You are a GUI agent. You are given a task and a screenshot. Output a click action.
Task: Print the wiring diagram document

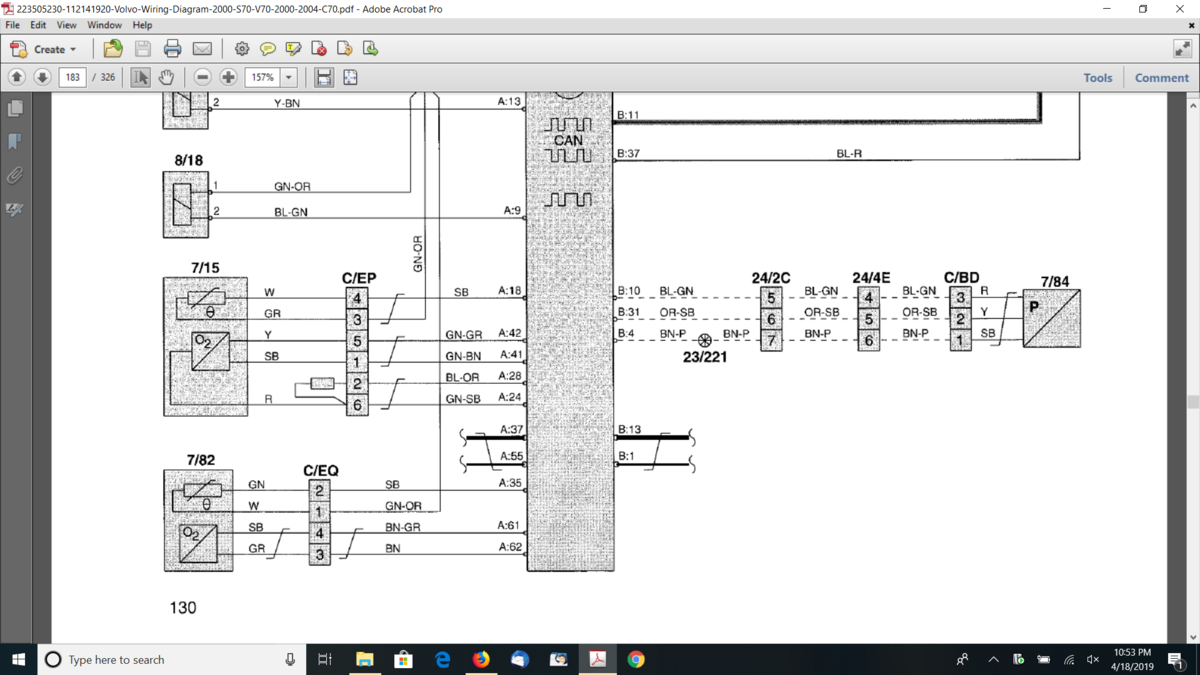pos(172,48)
